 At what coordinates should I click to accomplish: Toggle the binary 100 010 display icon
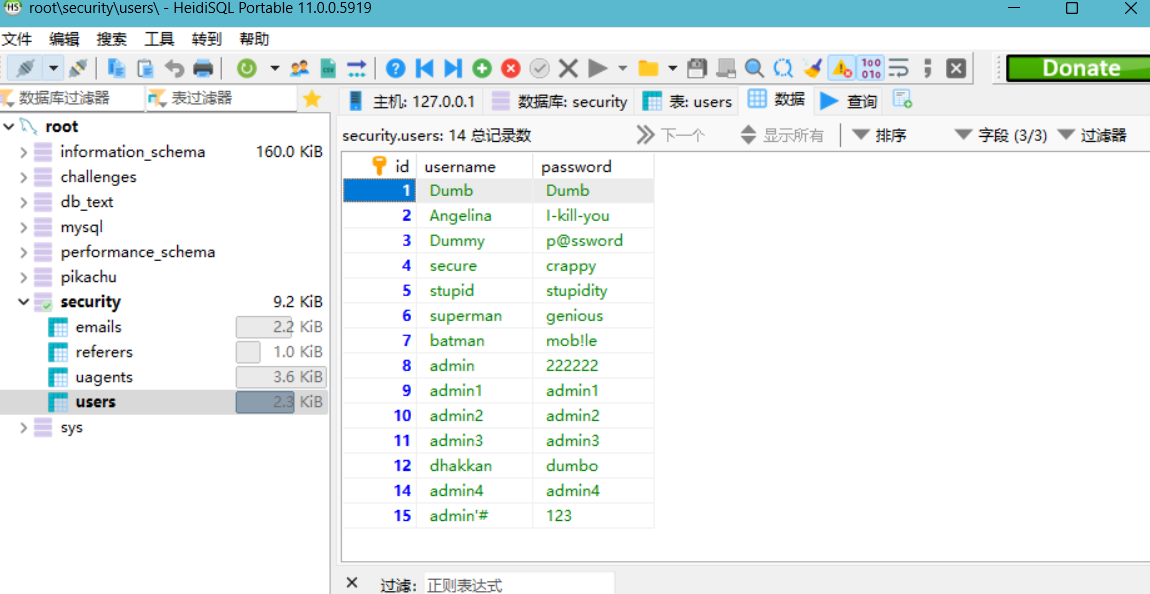click(x=871, y=69)
